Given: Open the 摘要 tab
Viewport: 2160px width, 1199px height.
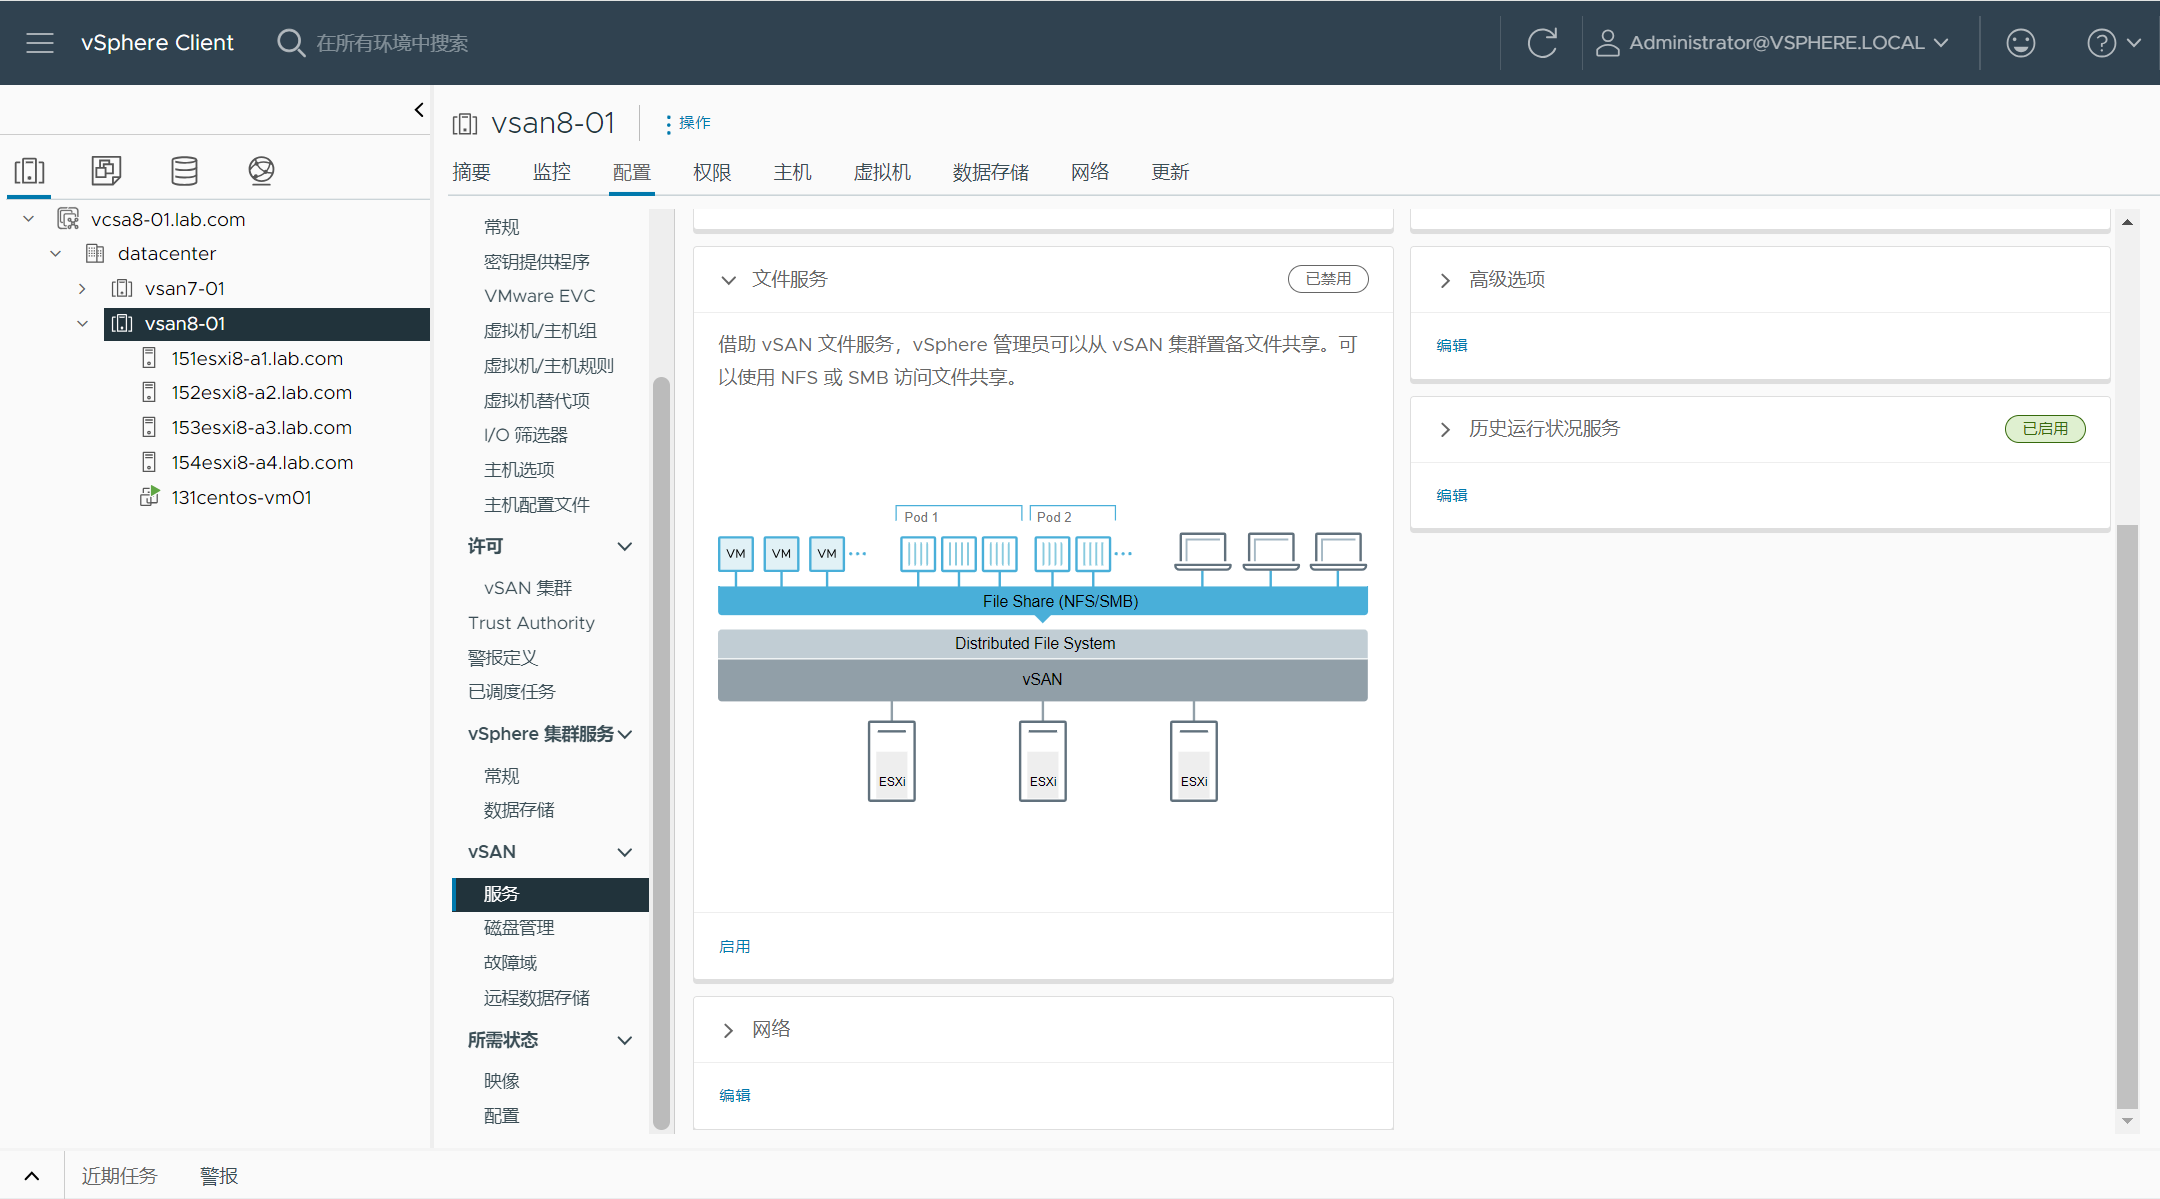Looking at the screenshot, I should pyautogui.click(x=471, y=172).
